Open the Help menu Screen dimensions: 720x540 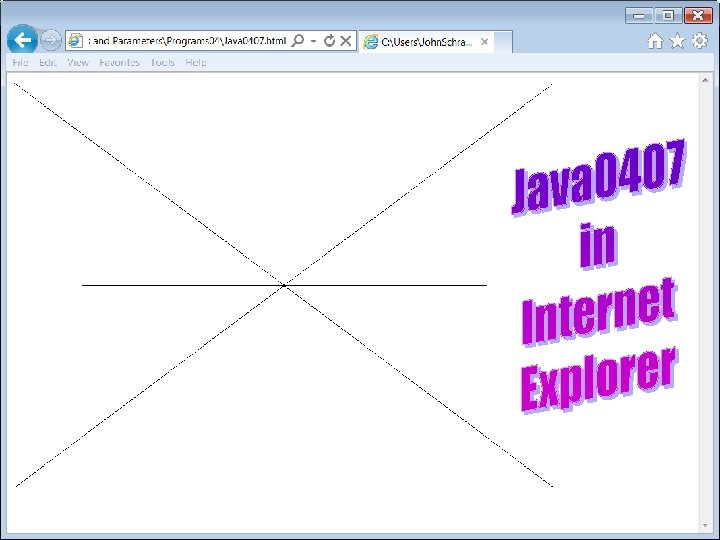point(196,62)
